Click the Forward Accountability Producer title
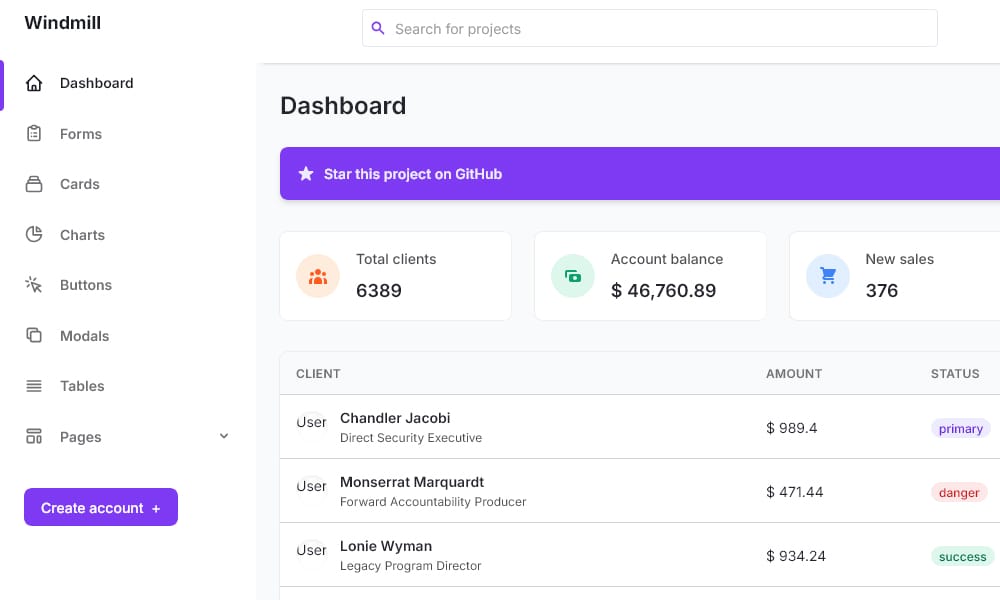 [433, 502]
